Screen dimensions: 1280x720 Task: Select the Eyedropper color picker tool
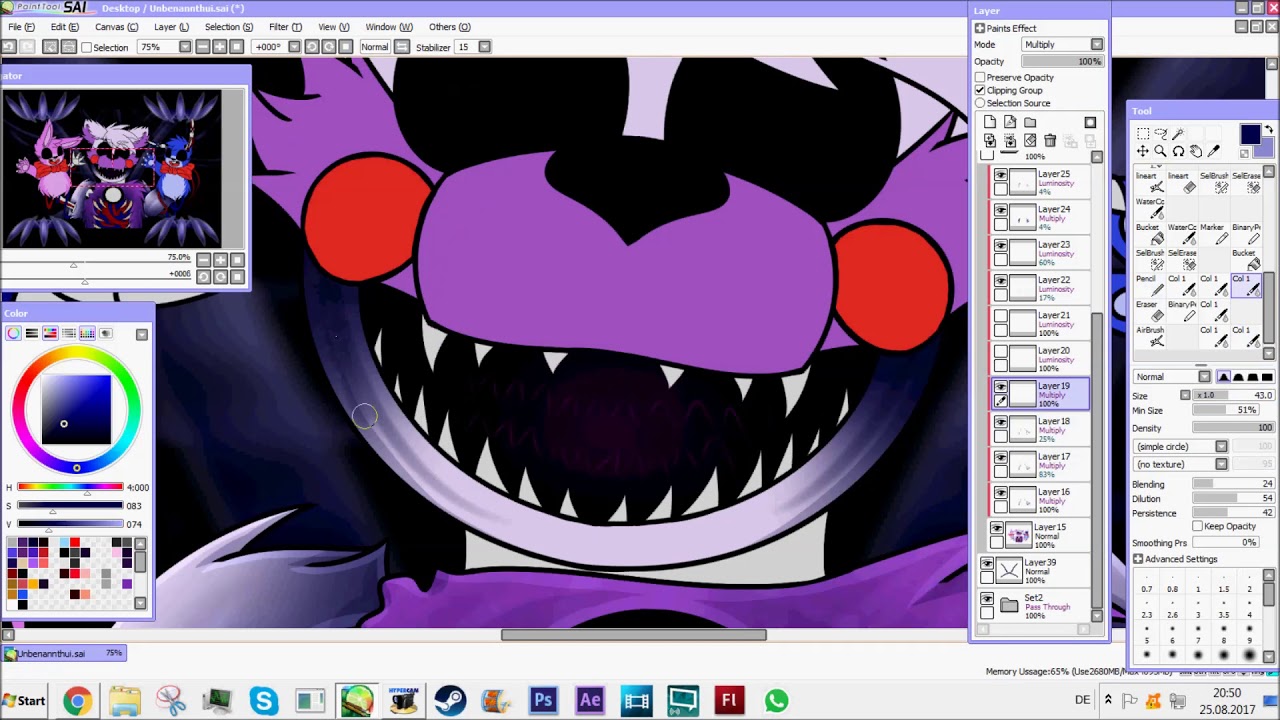tap(1214, 151)
